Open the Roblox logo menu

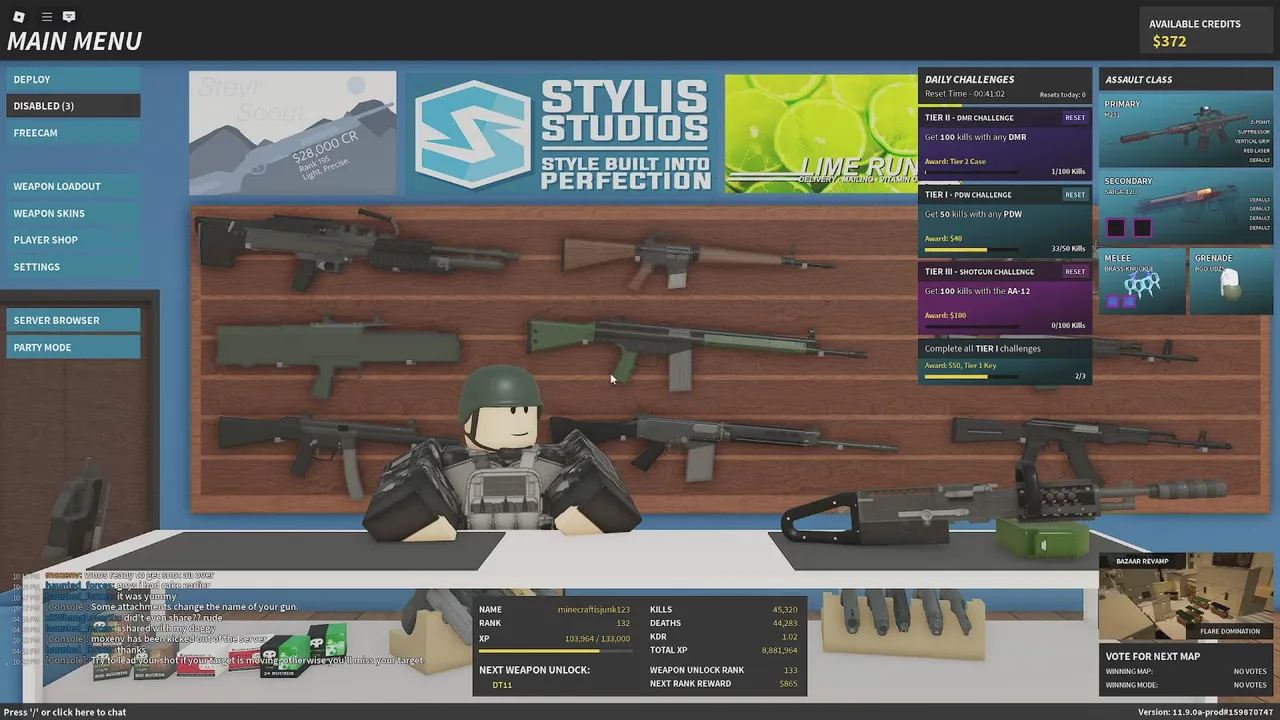(x=18, y=17)
